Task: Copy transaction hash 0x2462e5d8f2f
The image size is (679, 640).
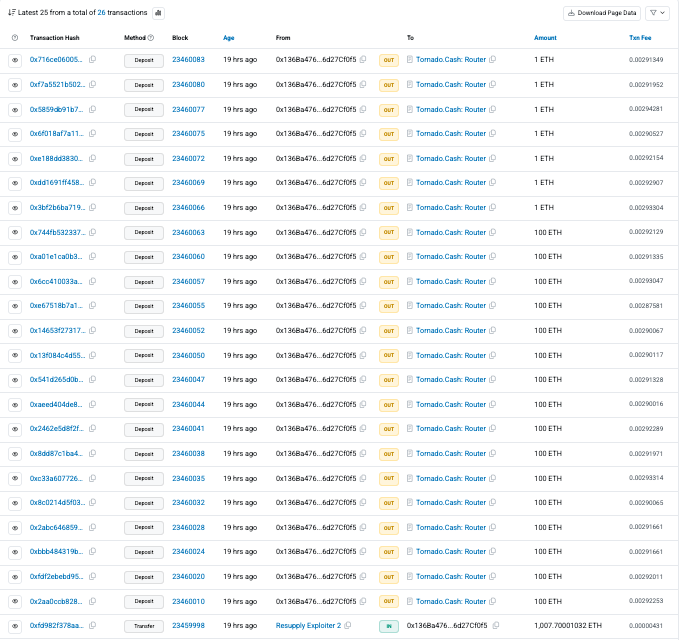Action: (92, 428)
